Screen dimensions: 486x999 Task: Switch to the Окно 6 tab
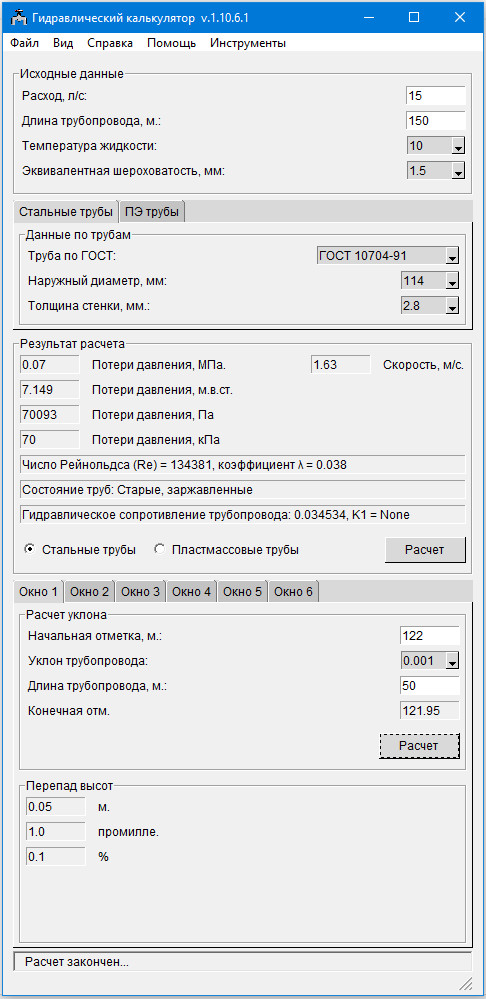pyautogui.click(x=294, y=592)
